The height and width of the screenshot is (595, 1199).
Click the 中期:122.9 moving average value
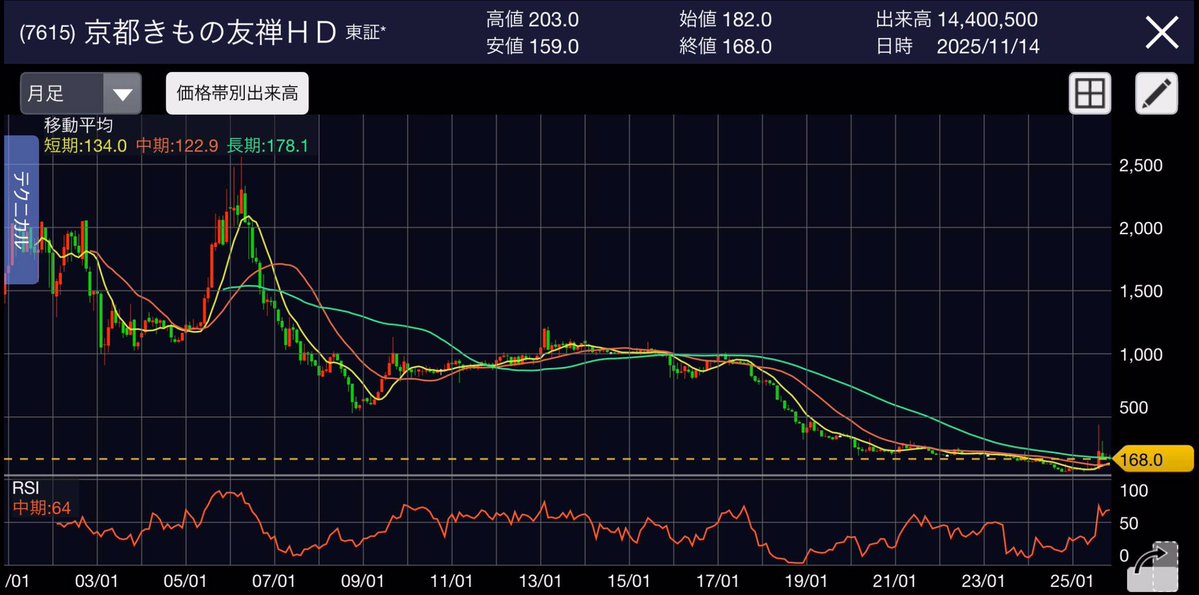click(x=177, y=145)
